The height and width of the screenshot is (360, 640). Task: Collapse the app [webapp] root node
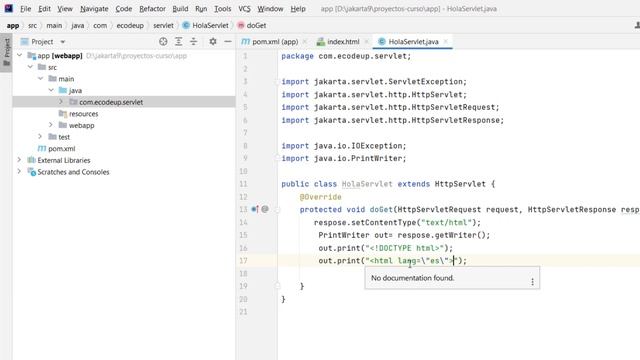click(x=20, y=55)
